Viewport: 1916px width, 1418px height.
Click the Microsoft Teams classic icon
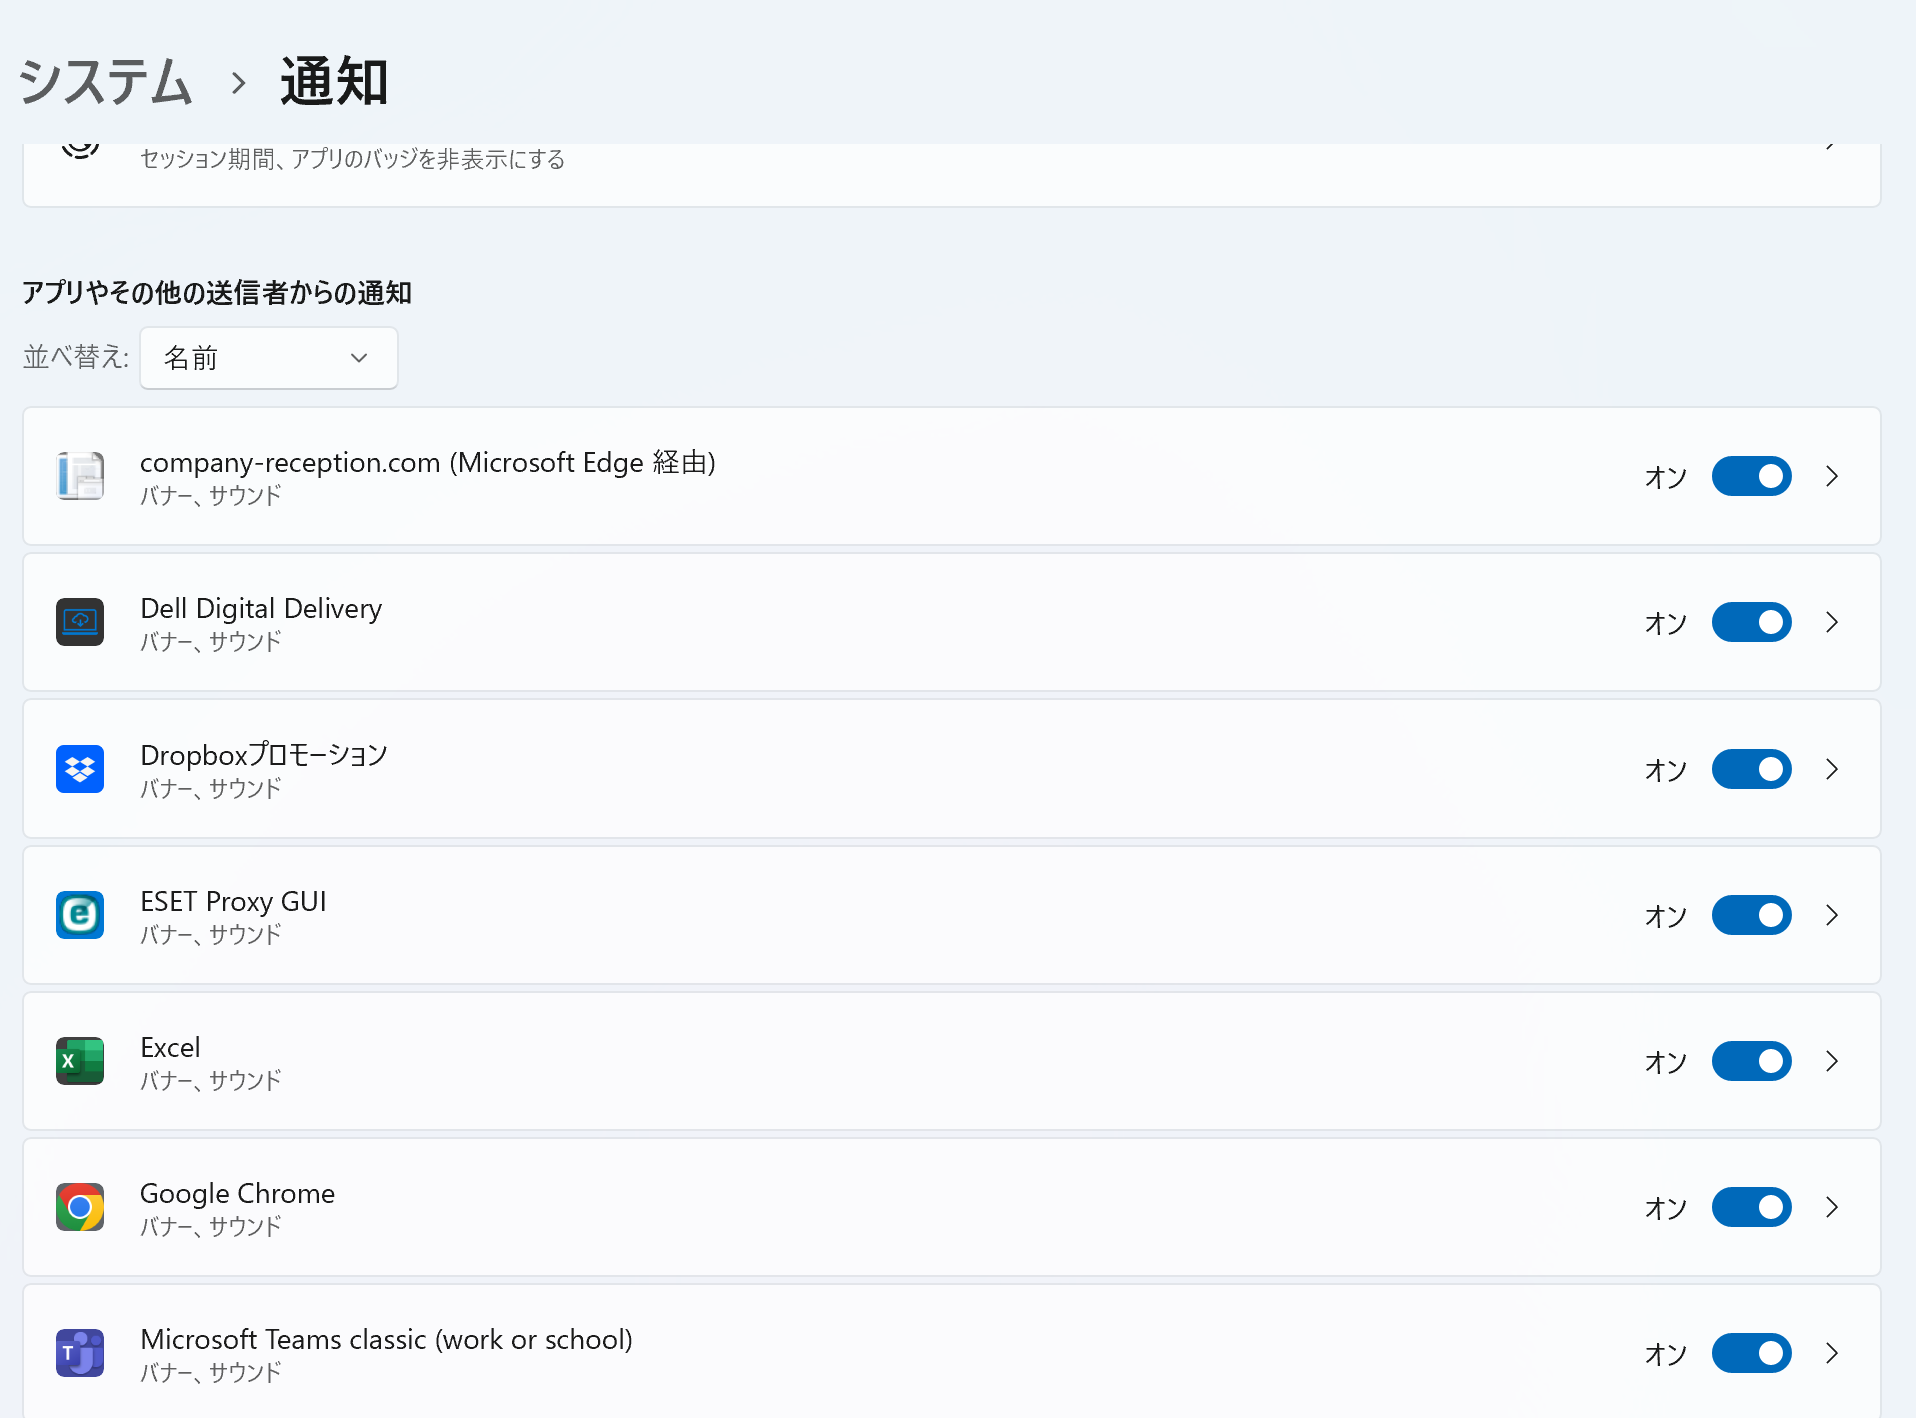pyautogui.click(x=80, y=1353)
